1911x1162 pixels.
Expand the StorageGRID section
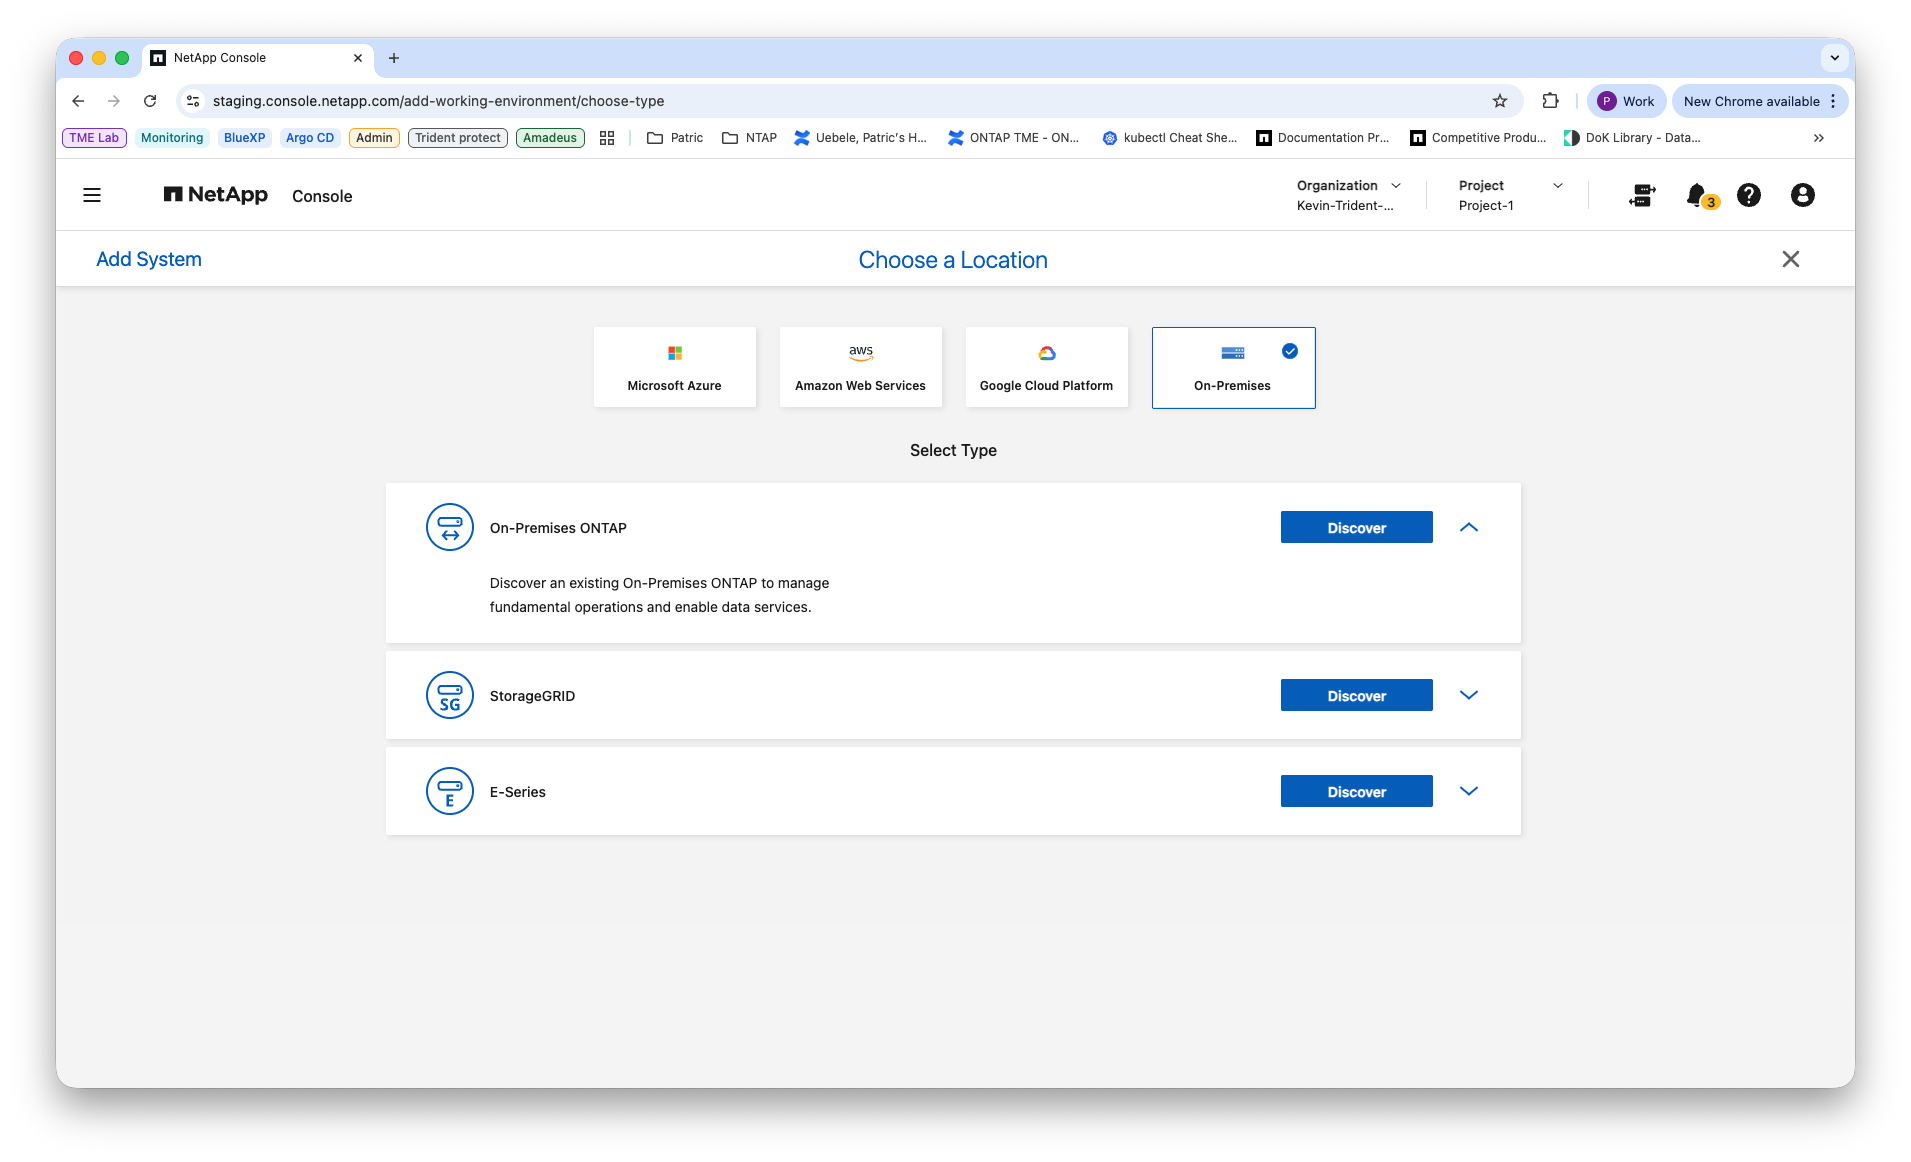click(x=1468, y=695)
